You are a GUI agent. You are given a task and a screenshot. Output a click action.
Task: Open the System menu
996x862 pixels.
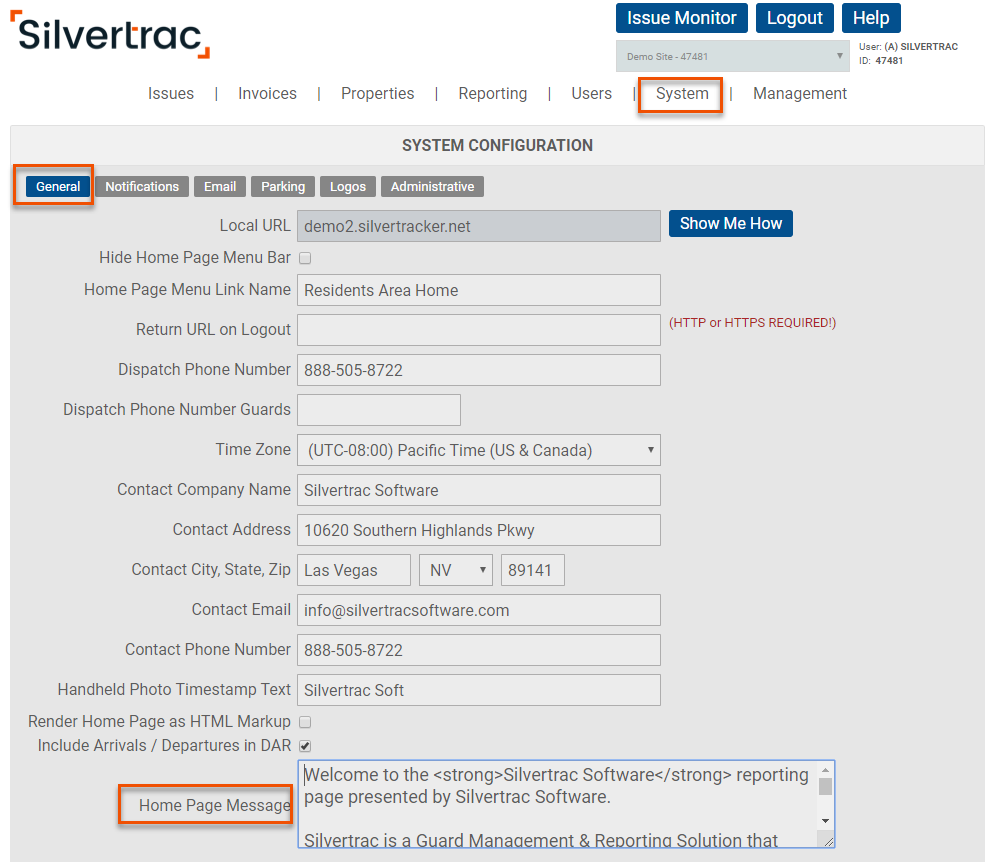[682, 93]
